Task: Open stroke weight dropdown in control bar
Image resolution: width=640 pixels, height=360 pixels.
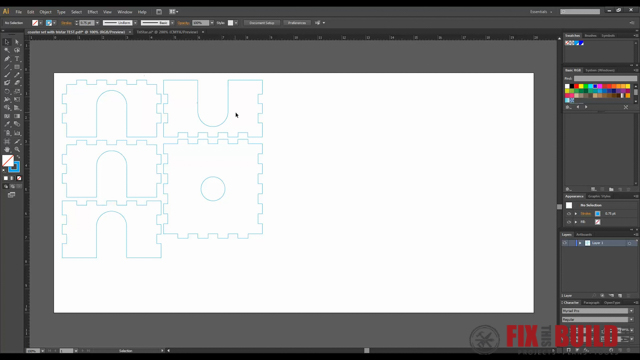Action: pos(97,23)
